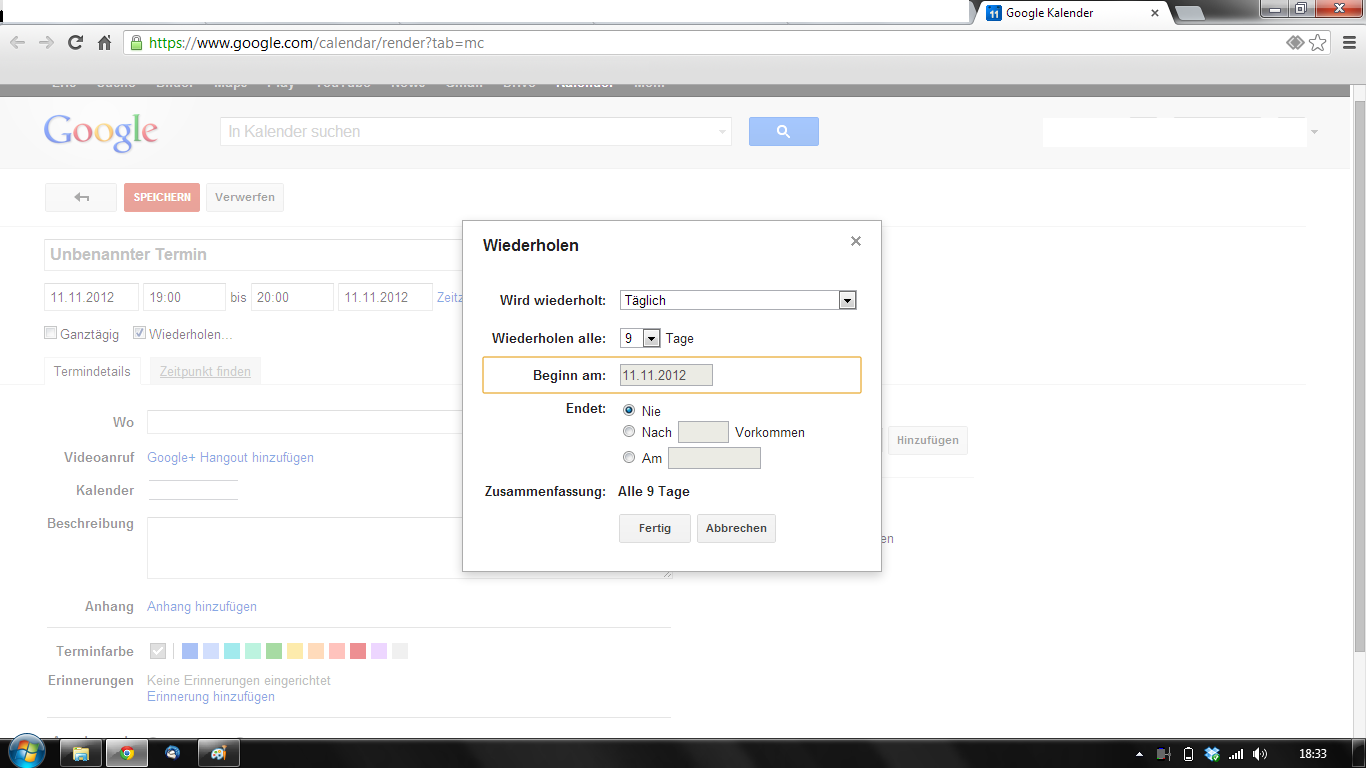The width and height of the screenshot is (1366, 768).
Task: Click the 'Am' end date input field
Action: click(x=714, y=458)
